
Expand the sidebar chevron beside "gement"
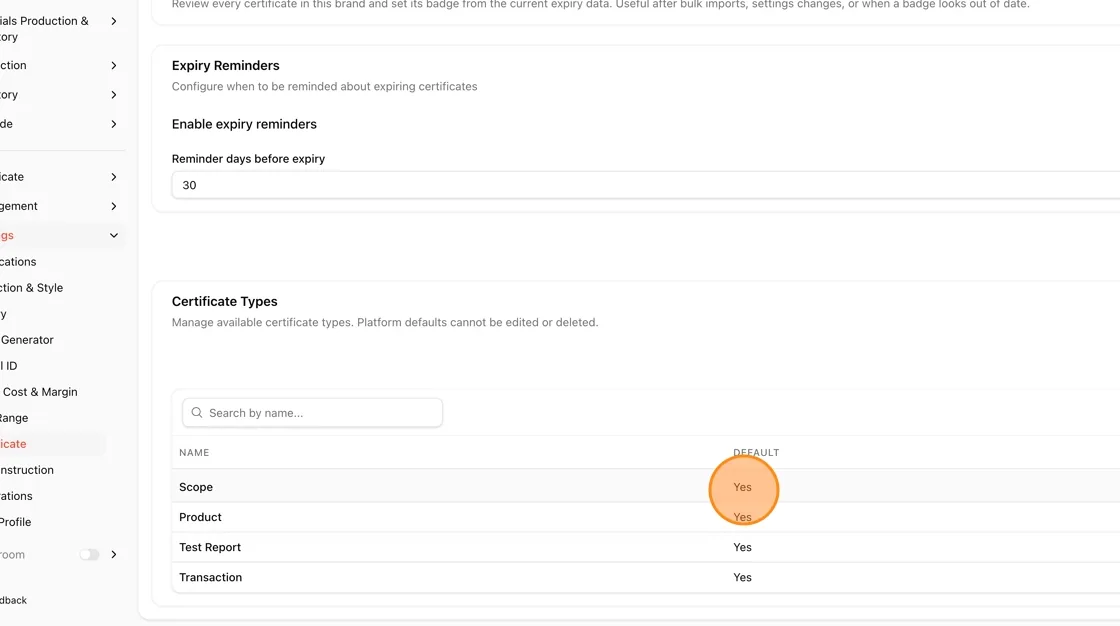(x=114, y=207)
